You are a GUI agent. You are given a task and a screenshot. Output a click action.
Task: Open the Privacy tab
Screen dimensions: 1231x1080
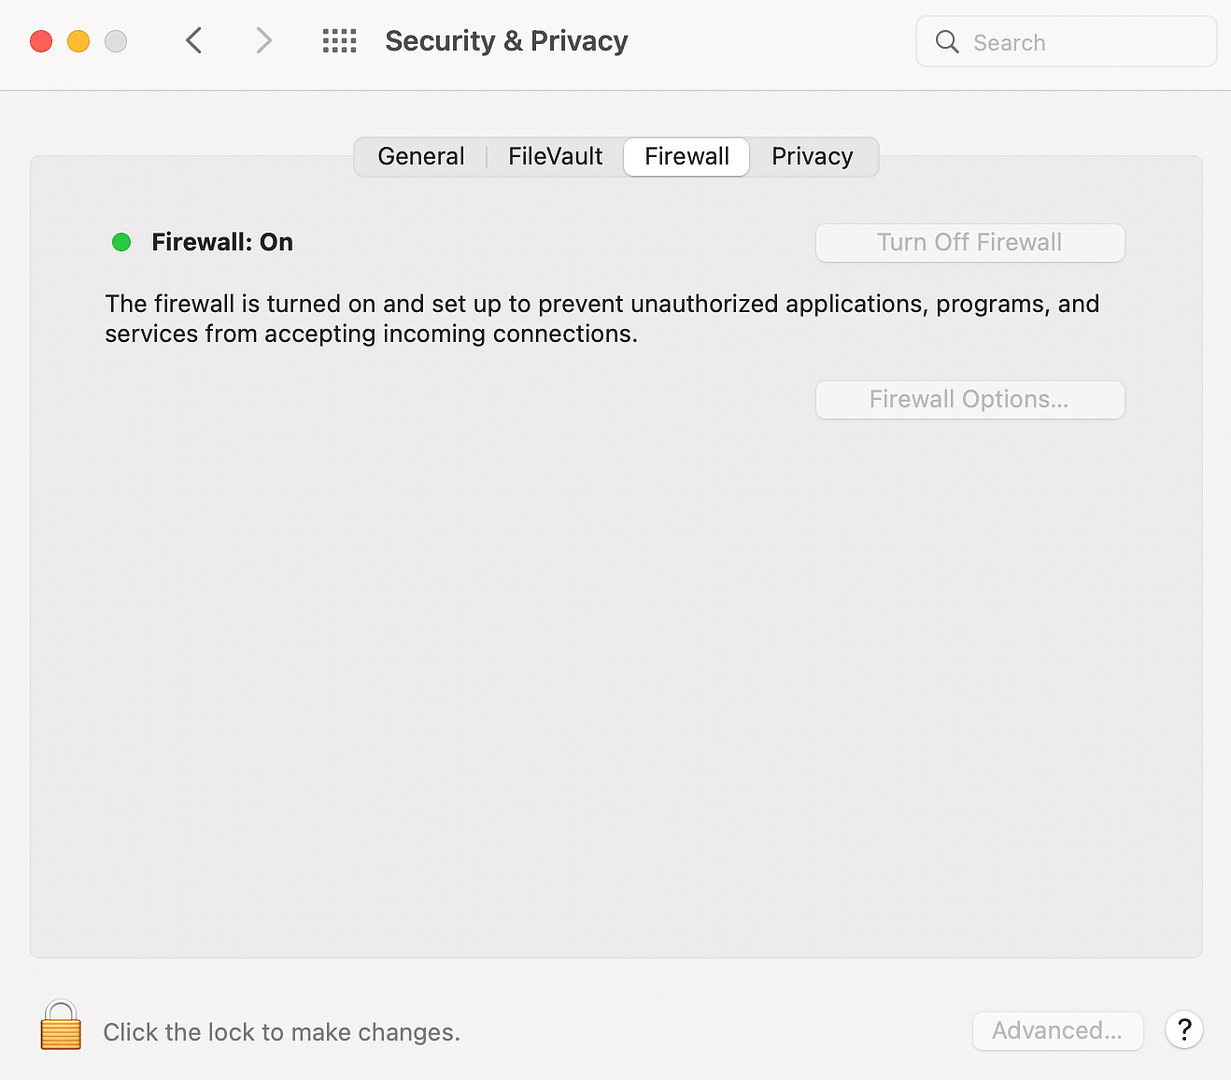(812, 156)
